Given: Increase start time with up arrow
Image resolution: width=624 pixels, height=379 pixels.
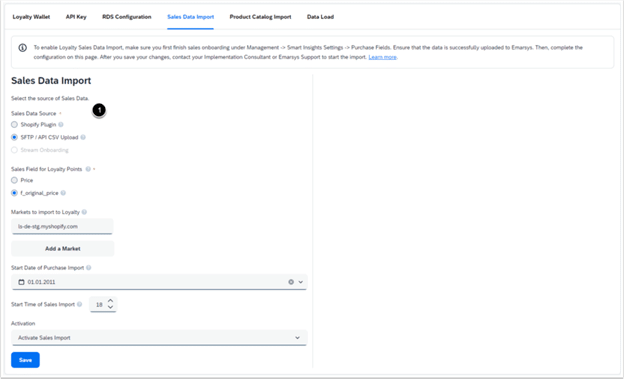Looking at the screenshot, I should coord(110,301).
